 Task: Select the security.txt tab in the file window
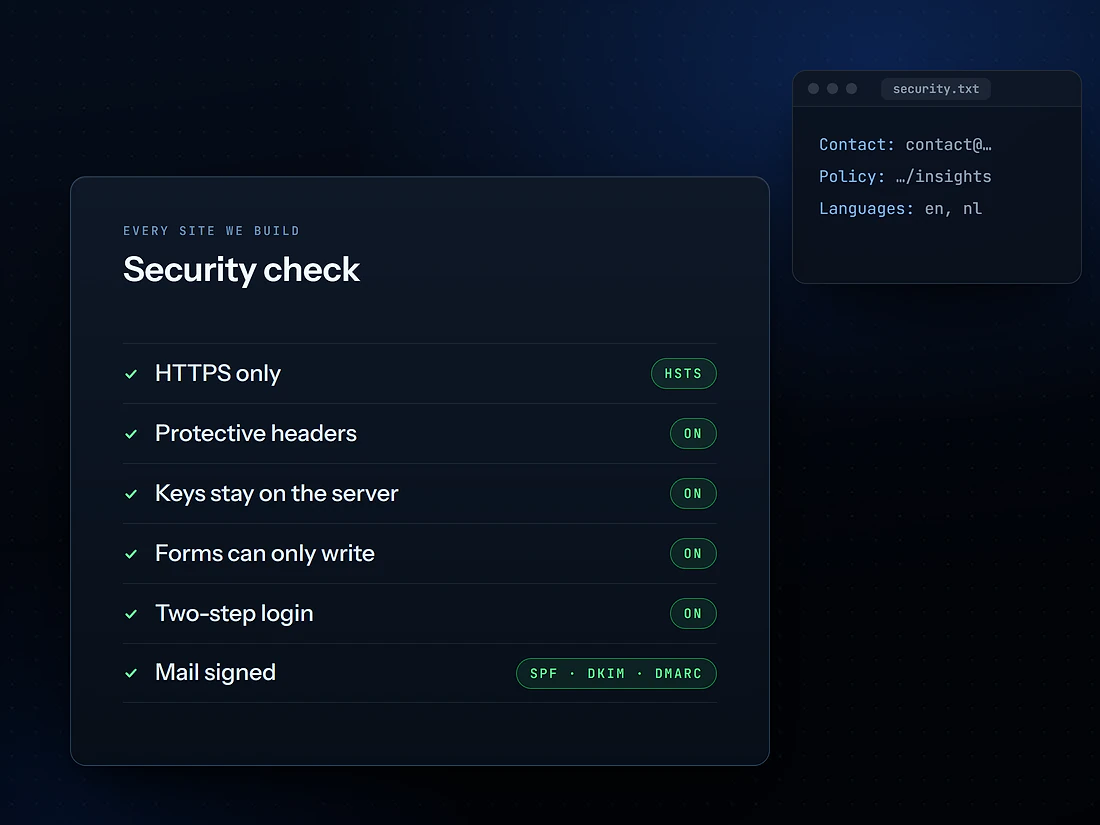click(935, 89)
